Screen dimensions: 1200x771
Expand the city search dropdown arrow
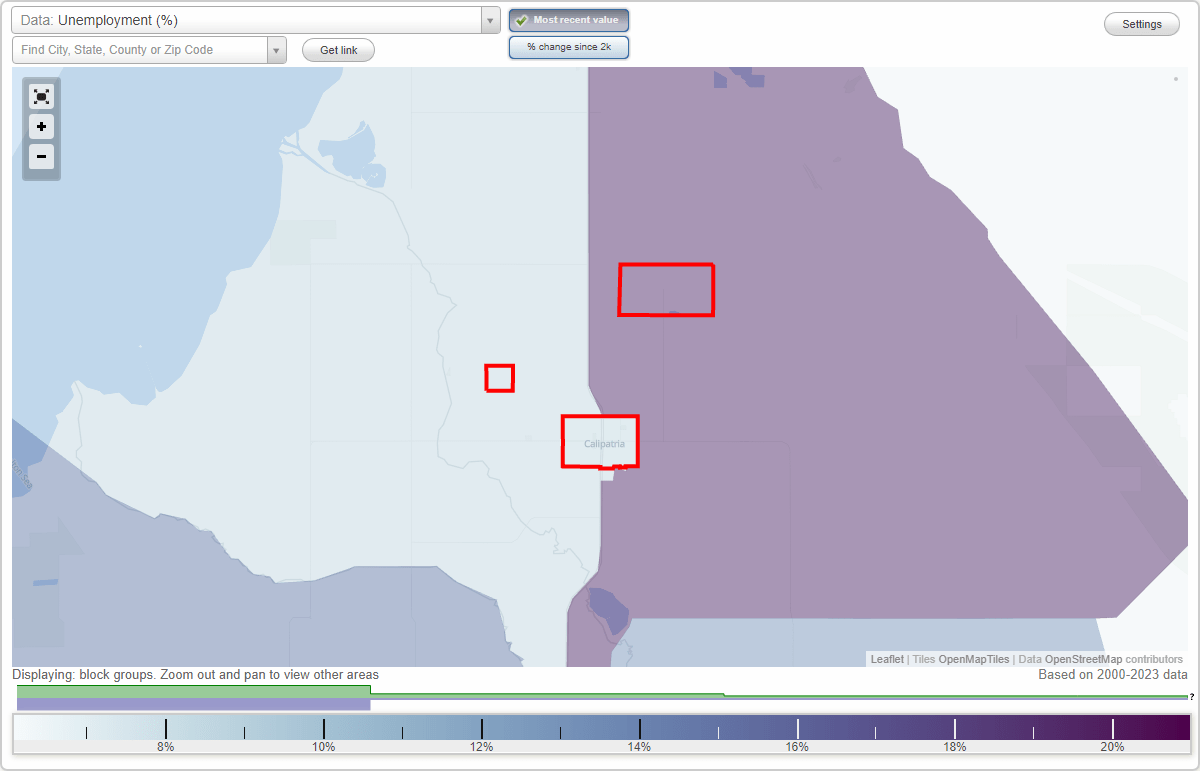pos(276,49)
